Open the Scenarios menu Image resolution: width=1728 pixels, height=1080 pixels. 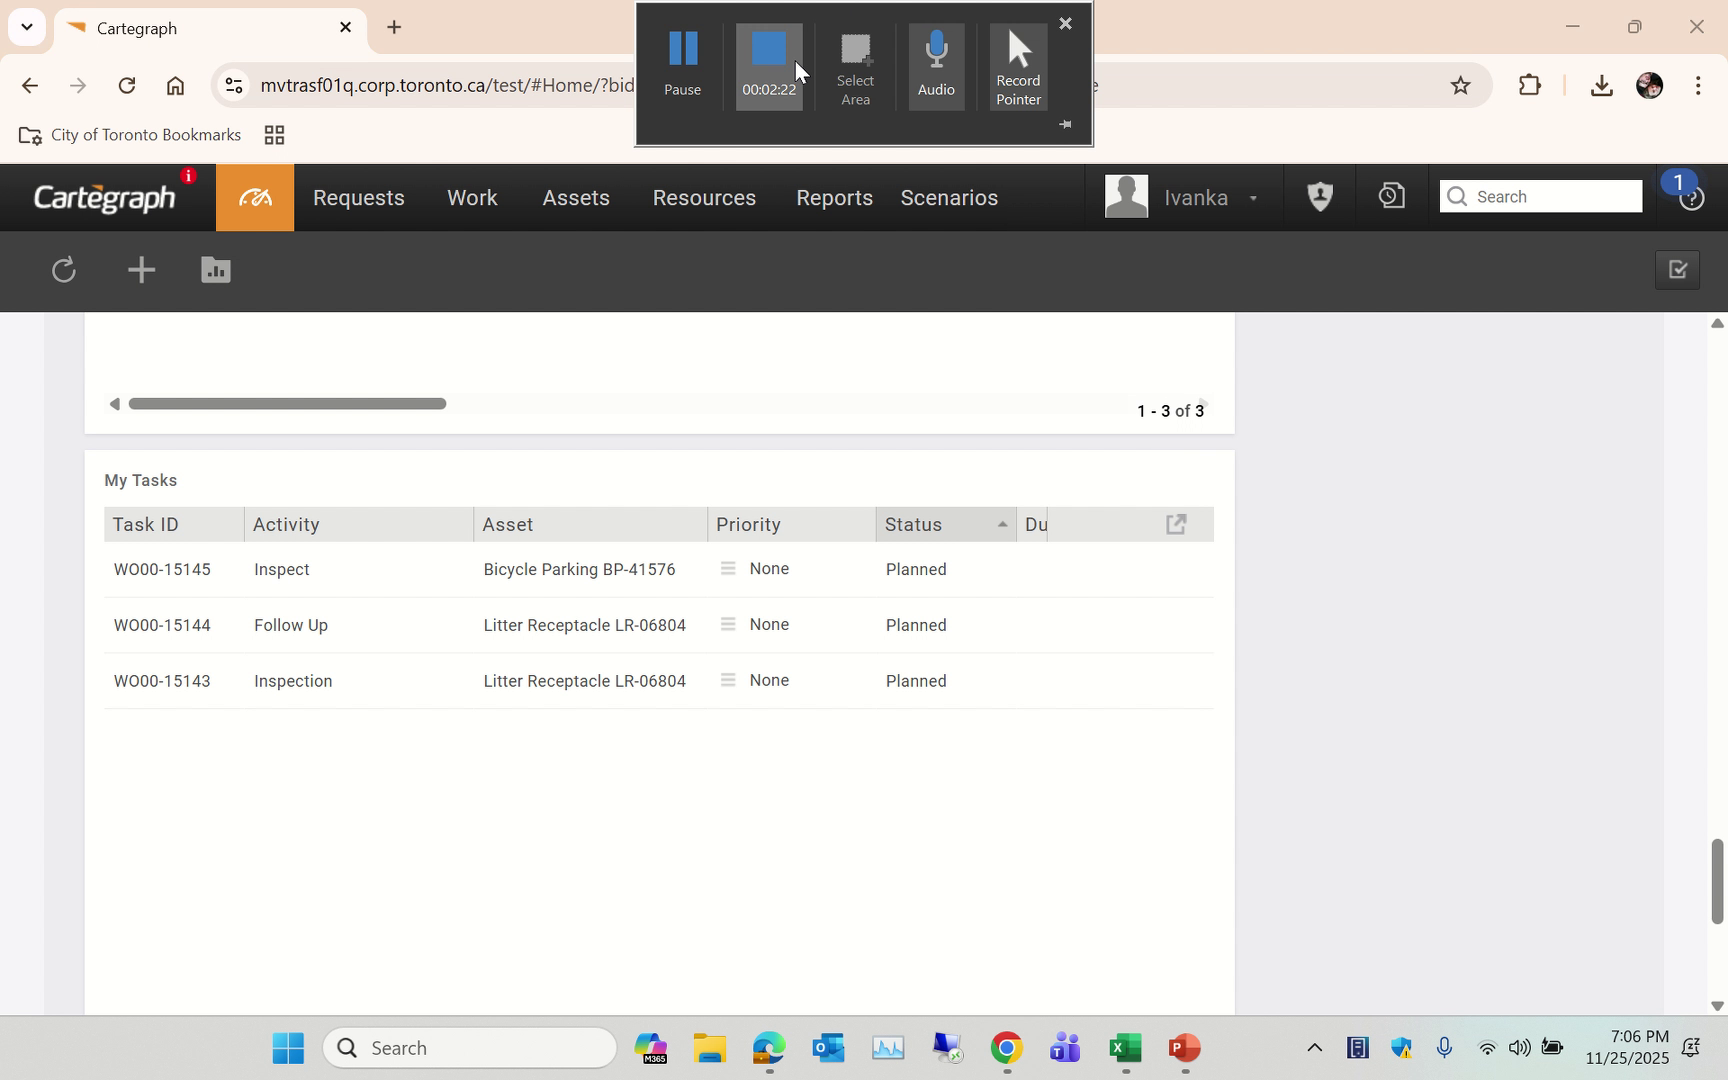point(948,197)
